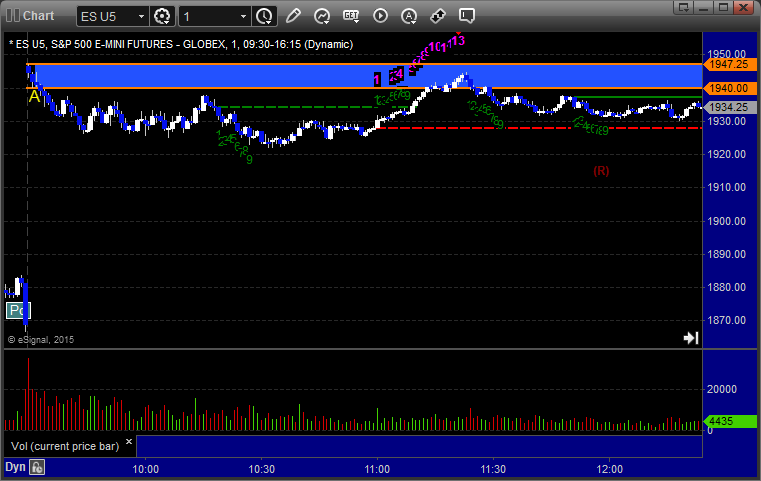The height and width of the screenshot is (481, 761).
Task: Click the trade arrows icon
Action: (x=438, y=16)
